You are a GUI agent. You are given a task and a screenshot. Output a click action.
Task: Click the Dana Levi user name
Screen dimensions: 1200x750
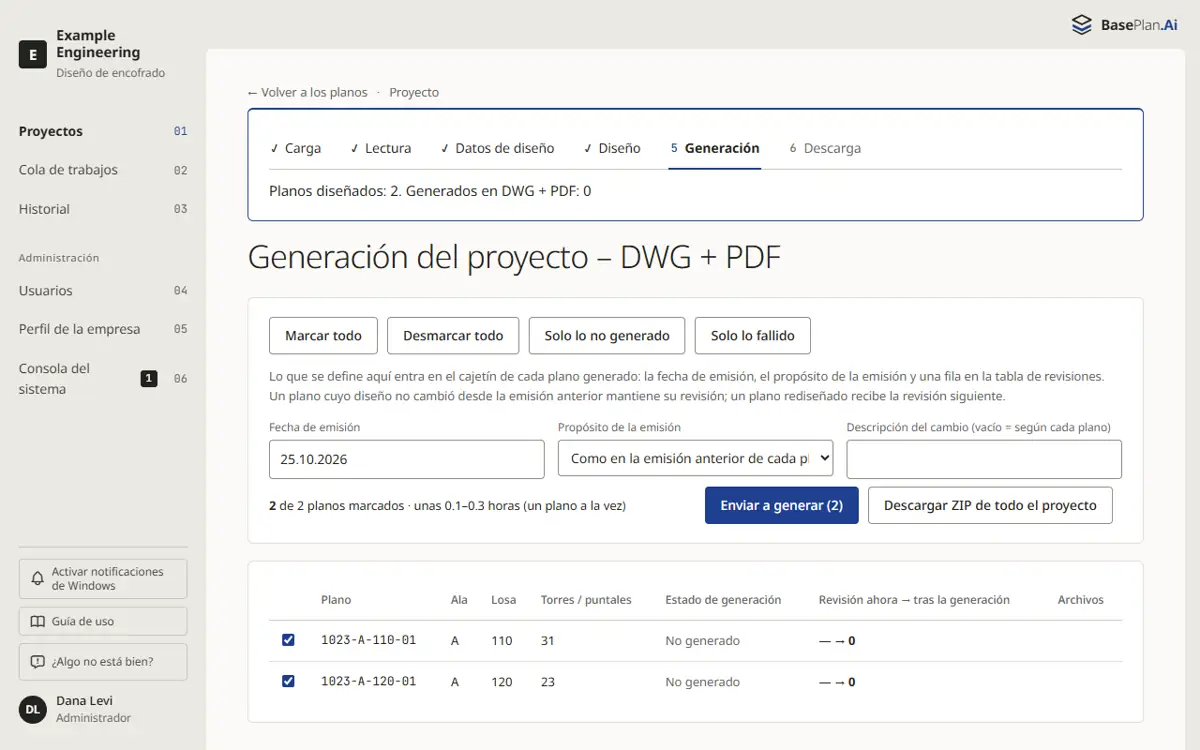(x=84, y=701)
